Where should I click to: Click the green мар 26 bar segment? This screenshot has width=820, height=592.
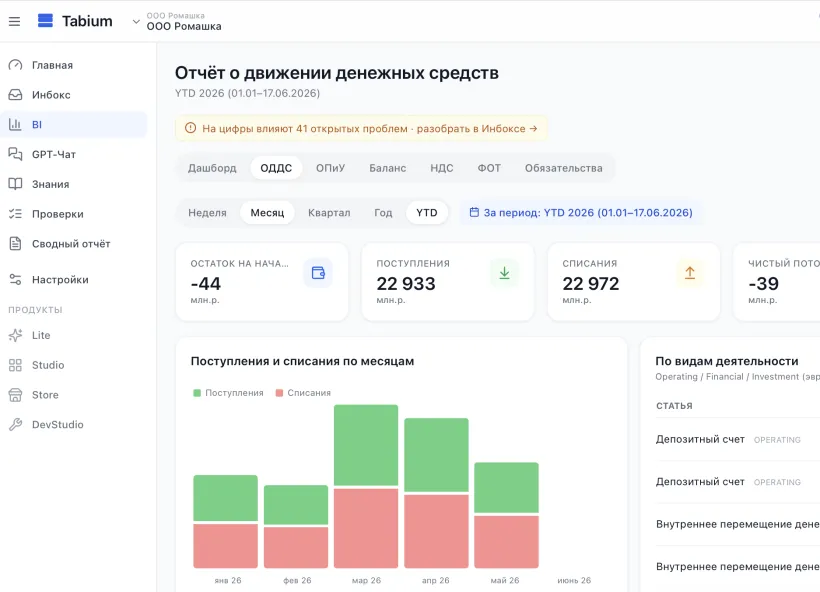pyautogui.click(x=366, y=446)
